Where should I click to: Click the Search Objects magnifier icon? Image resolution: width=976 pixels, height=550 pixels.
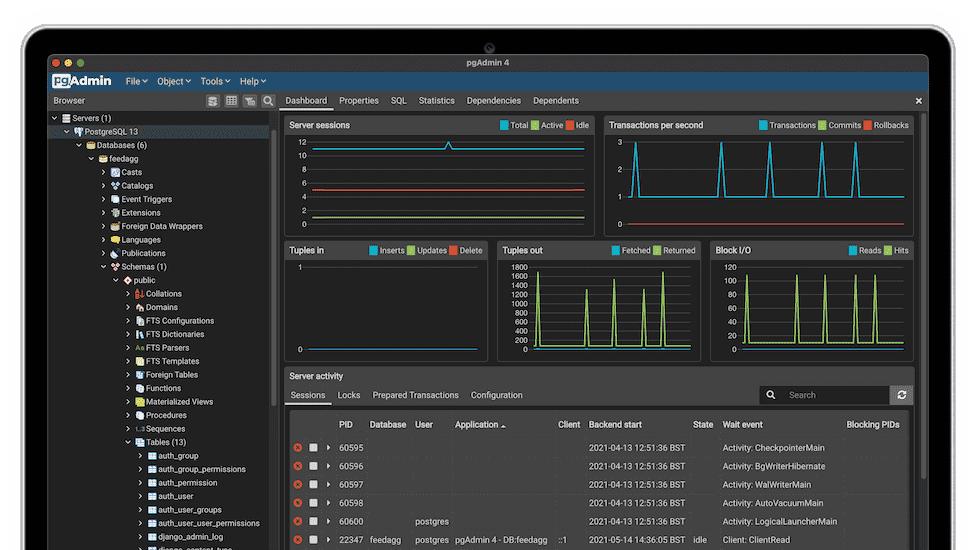[x=268, y=101]
